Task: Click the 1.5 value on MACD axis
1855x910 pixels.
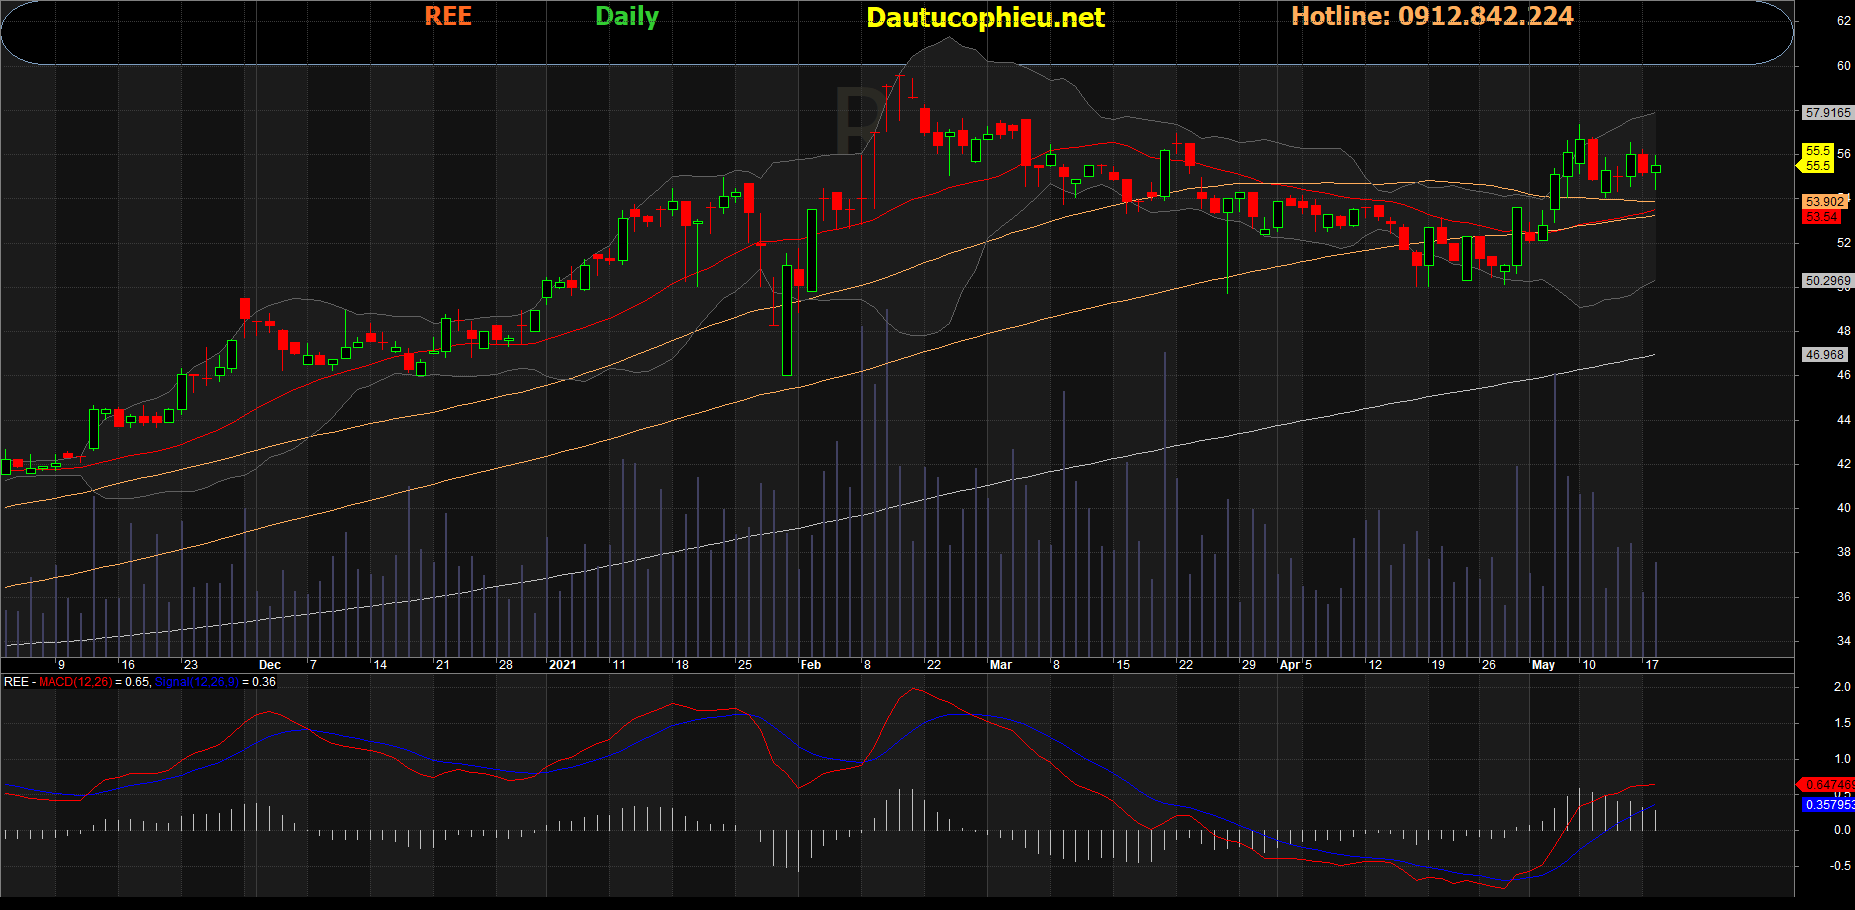Action: point(1842,723)
